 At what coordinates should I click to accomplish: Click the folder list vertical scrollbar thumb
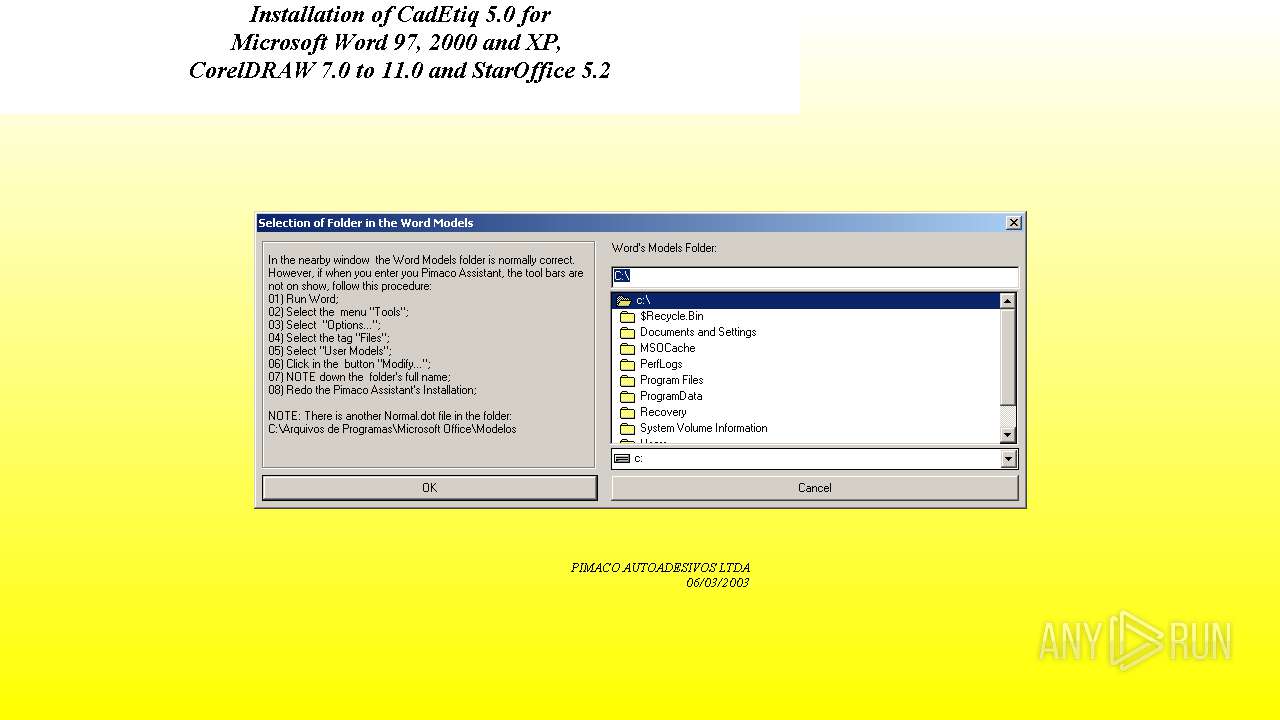point(1007,357)
